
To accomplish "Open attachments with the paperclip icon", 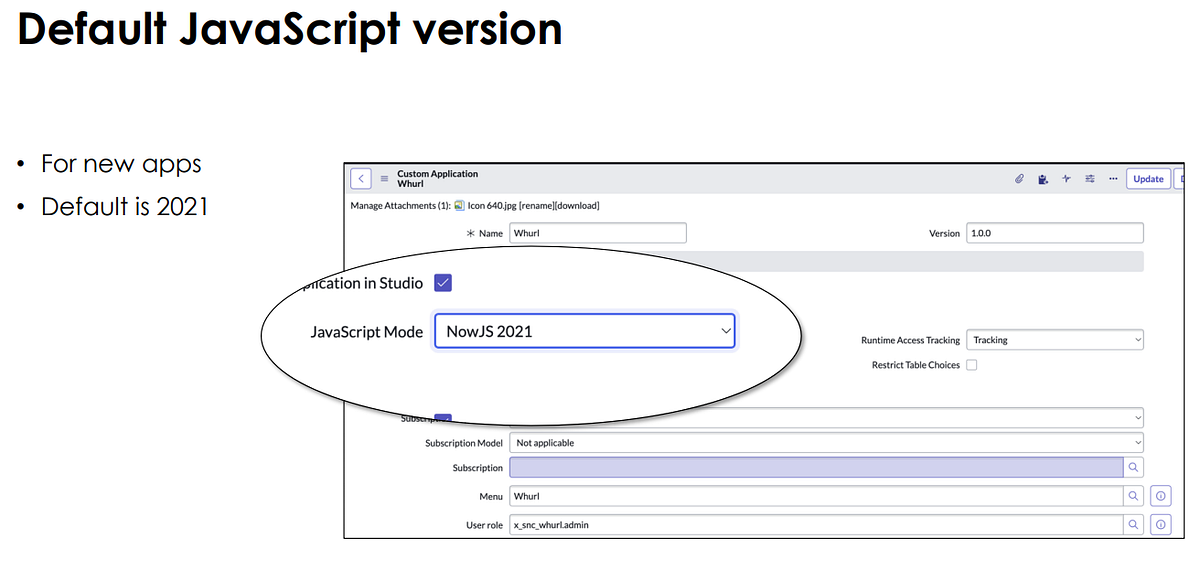I will (1019, 179).
